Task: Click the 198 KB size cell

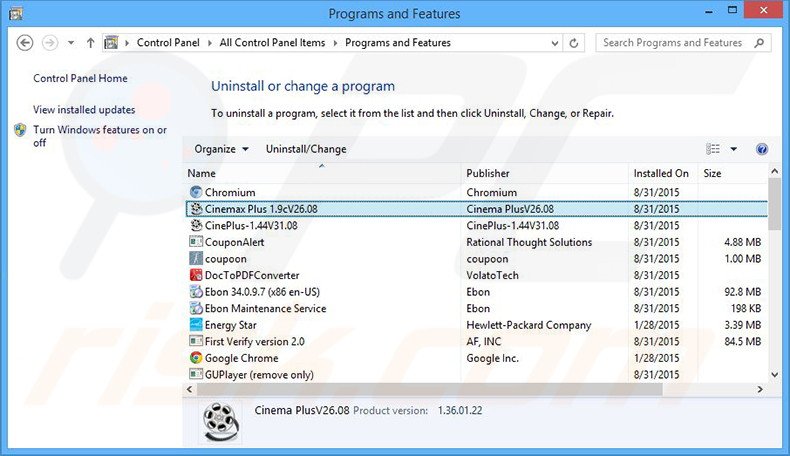Action: point(746,308)
